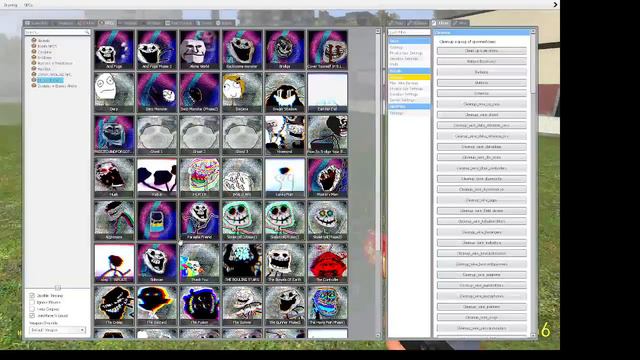Click the arrow at top-right corner

pyautogui.click(x=555, y=4)
